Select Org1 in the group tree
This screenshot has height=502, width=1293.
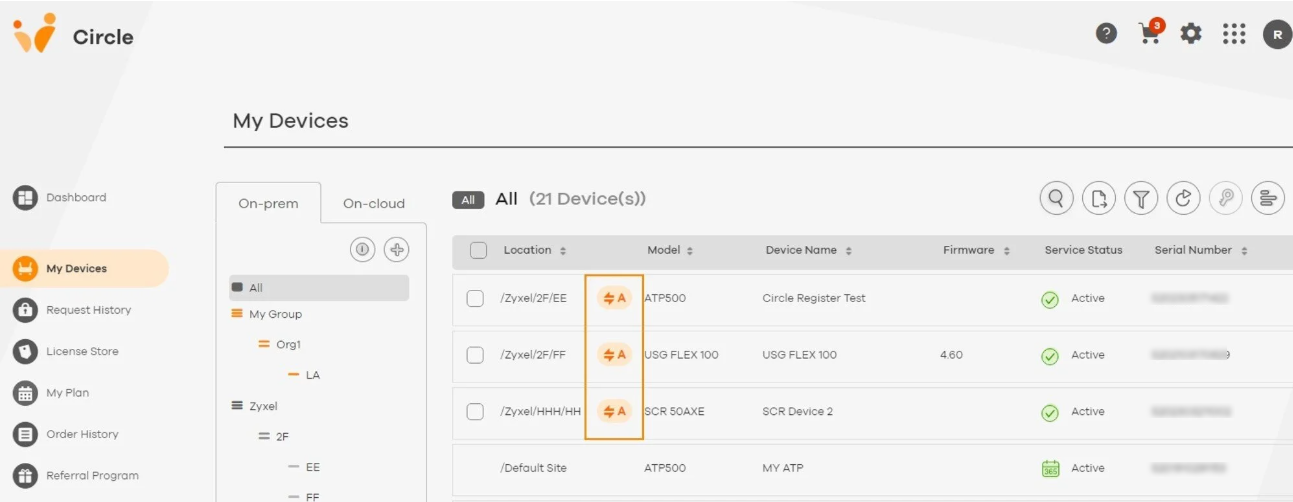(x=289, y=344)
